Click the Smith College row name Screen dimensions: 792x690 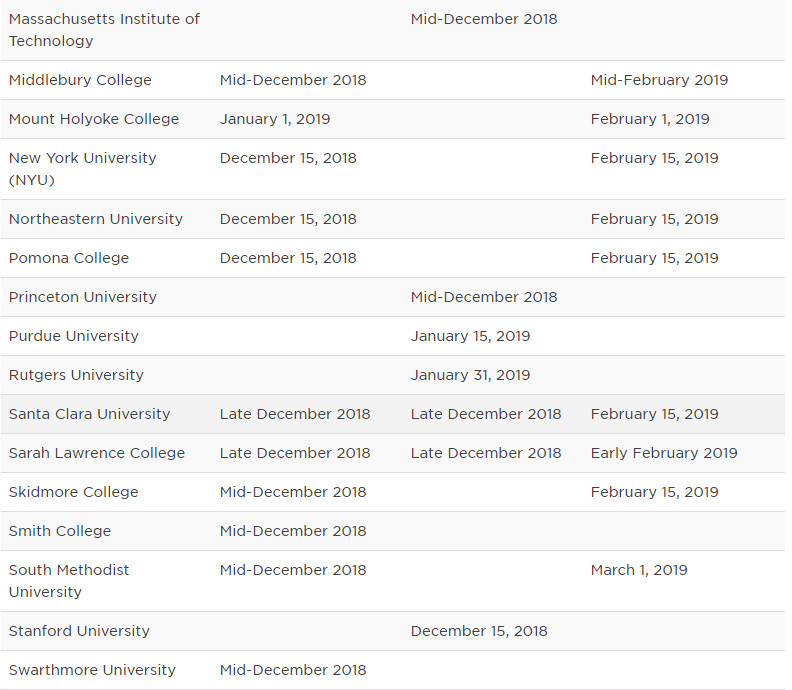60,531
